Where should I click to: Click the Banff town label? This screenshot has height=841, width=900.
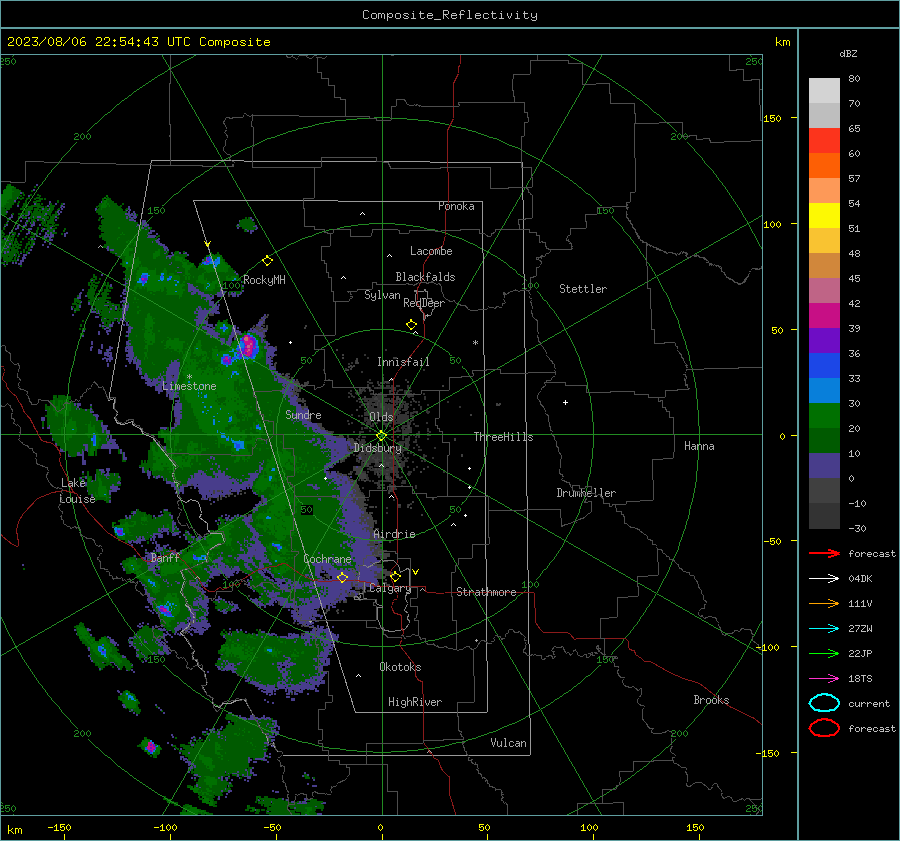165,558
